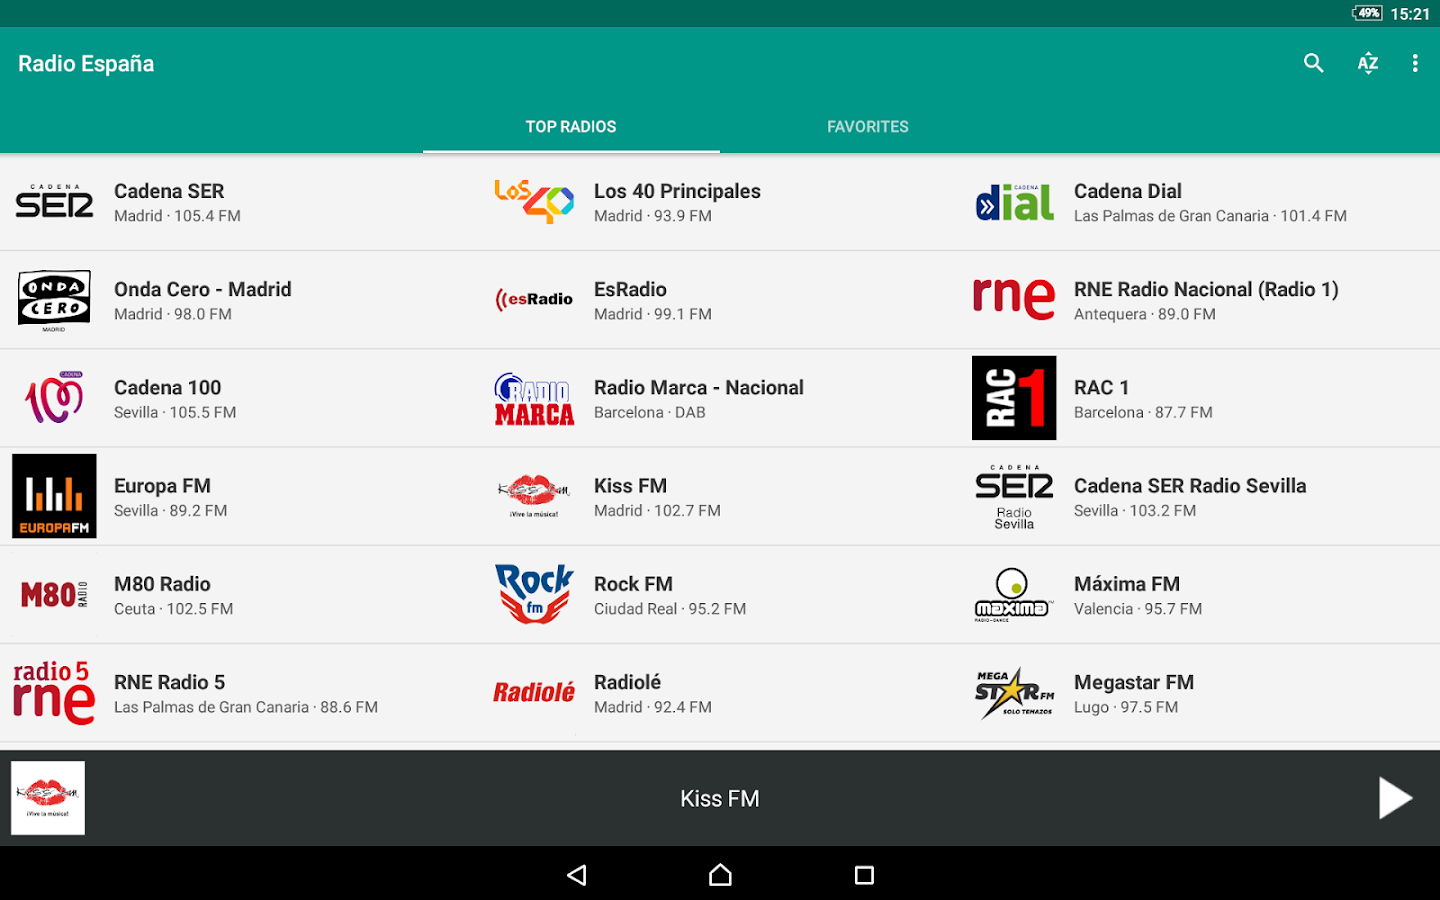The height and width of the screenshot is (900, 1440).
Task: Tap the M80 Radio logo
Action: (54, 595)
